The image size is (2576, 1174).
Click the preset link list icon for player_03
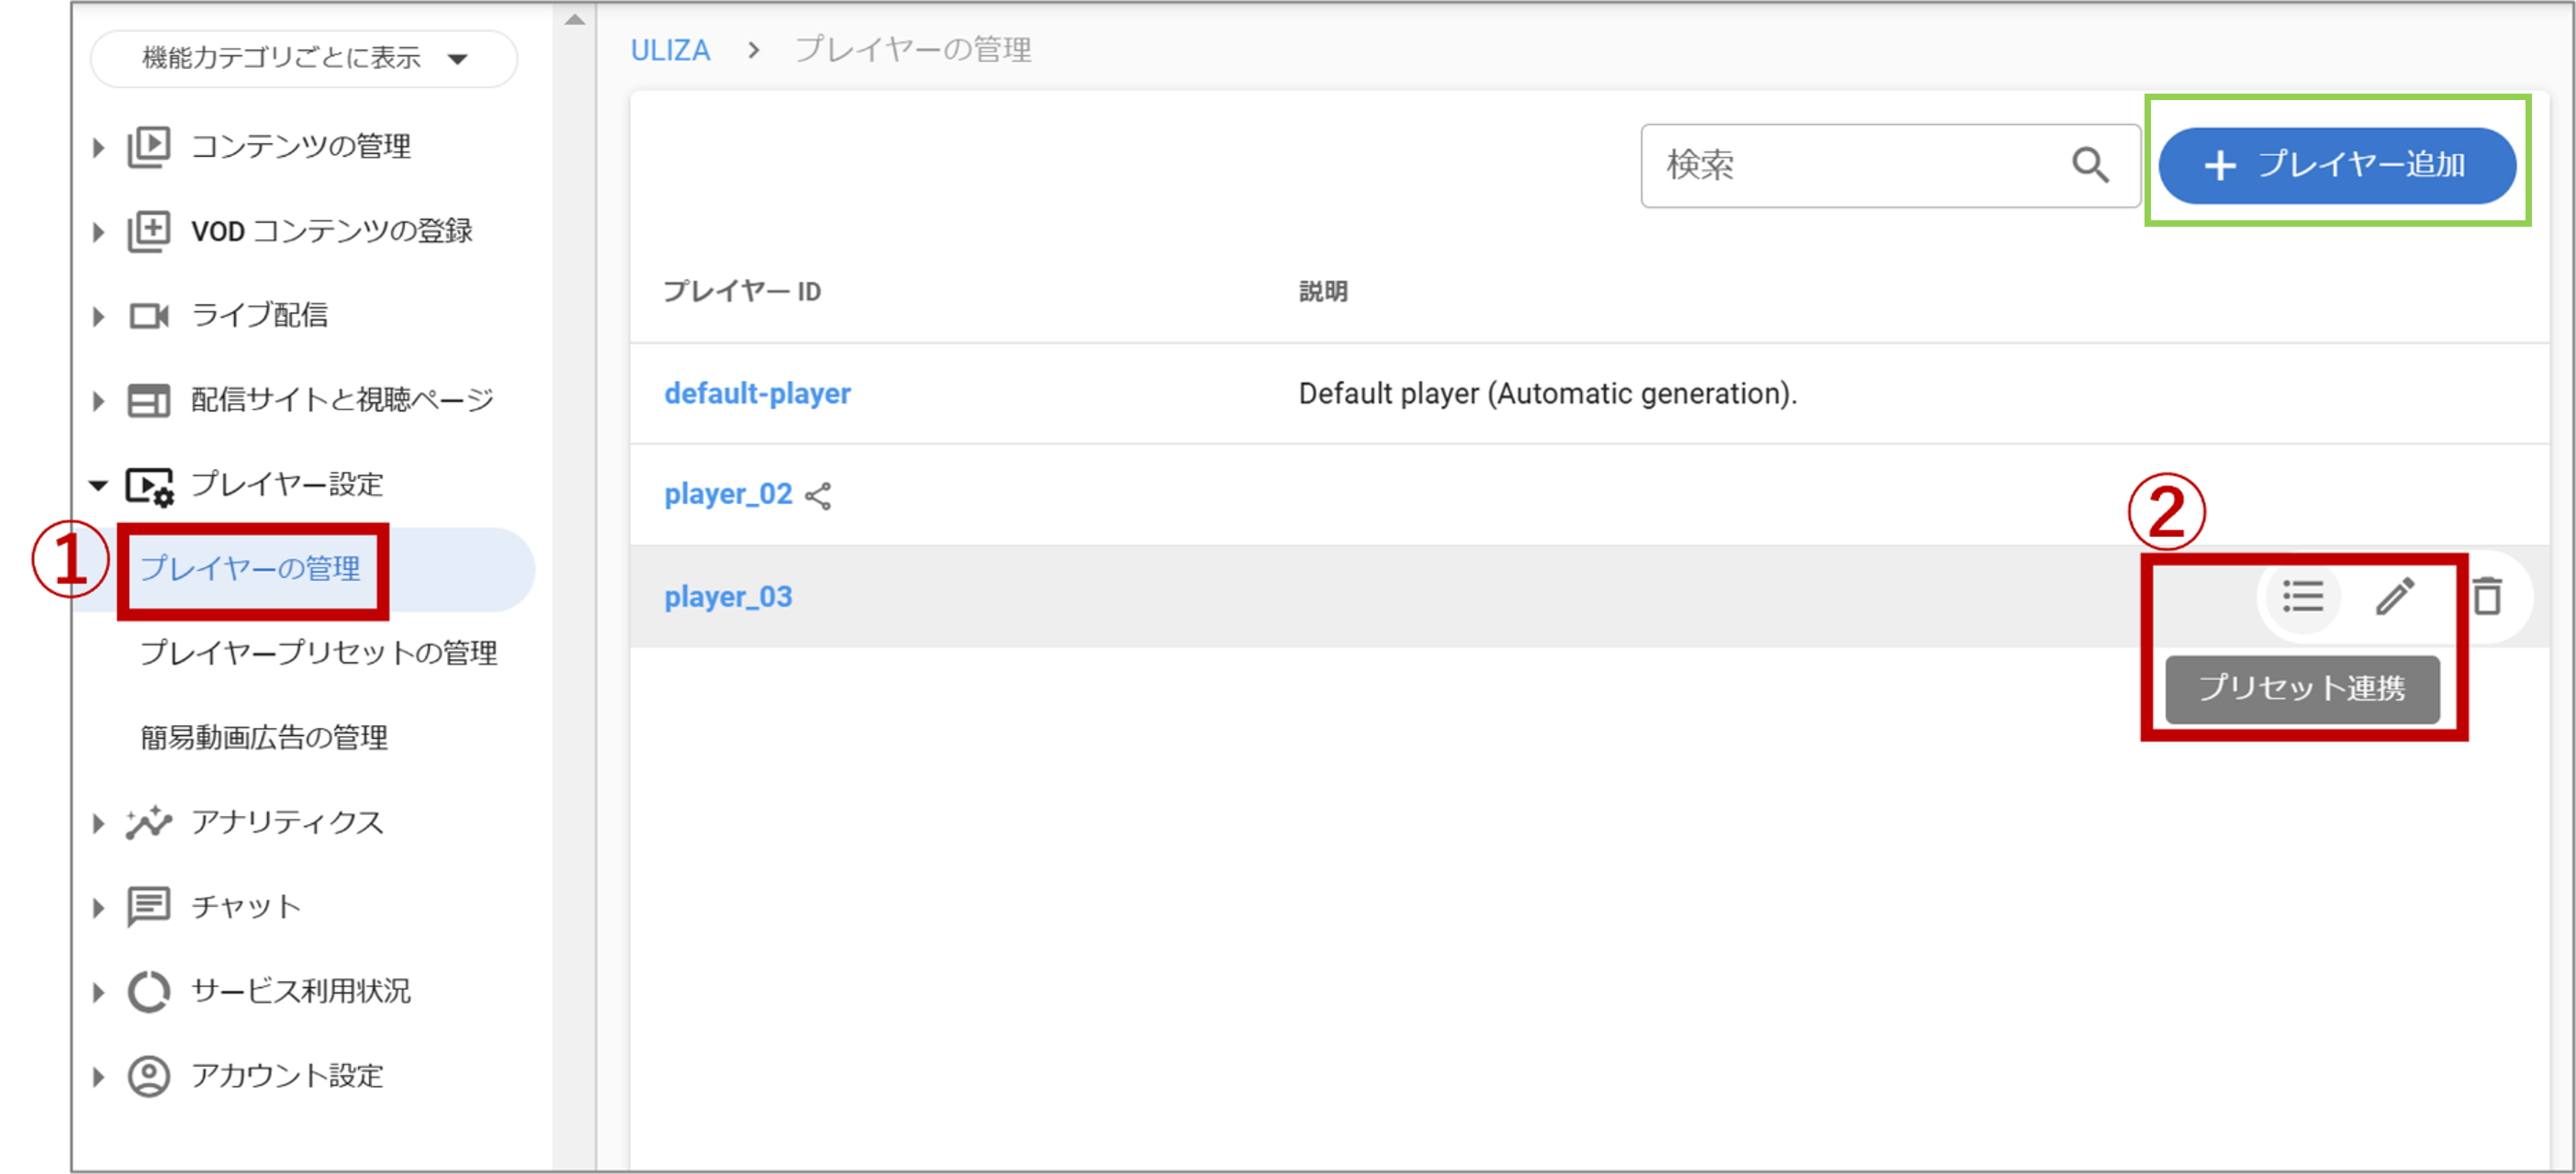(2303, 598)
